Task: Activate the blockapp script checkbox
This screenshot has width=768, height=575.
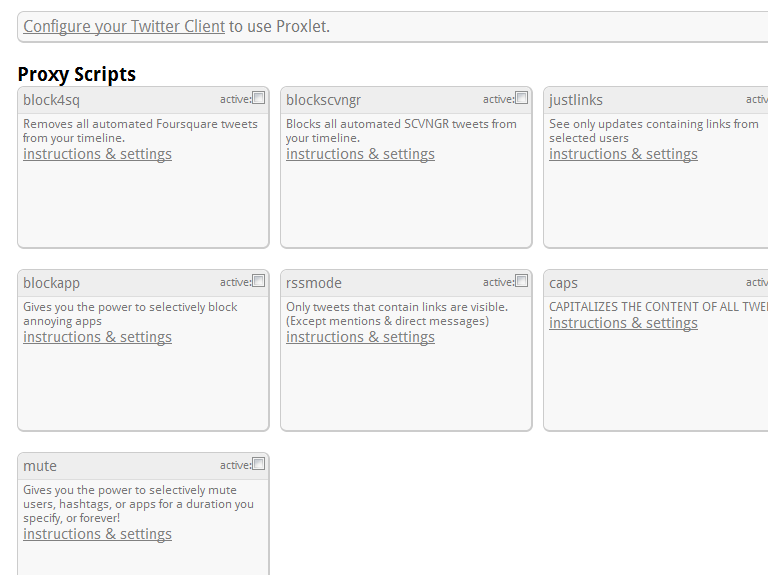Action: (x=259, y=281)
